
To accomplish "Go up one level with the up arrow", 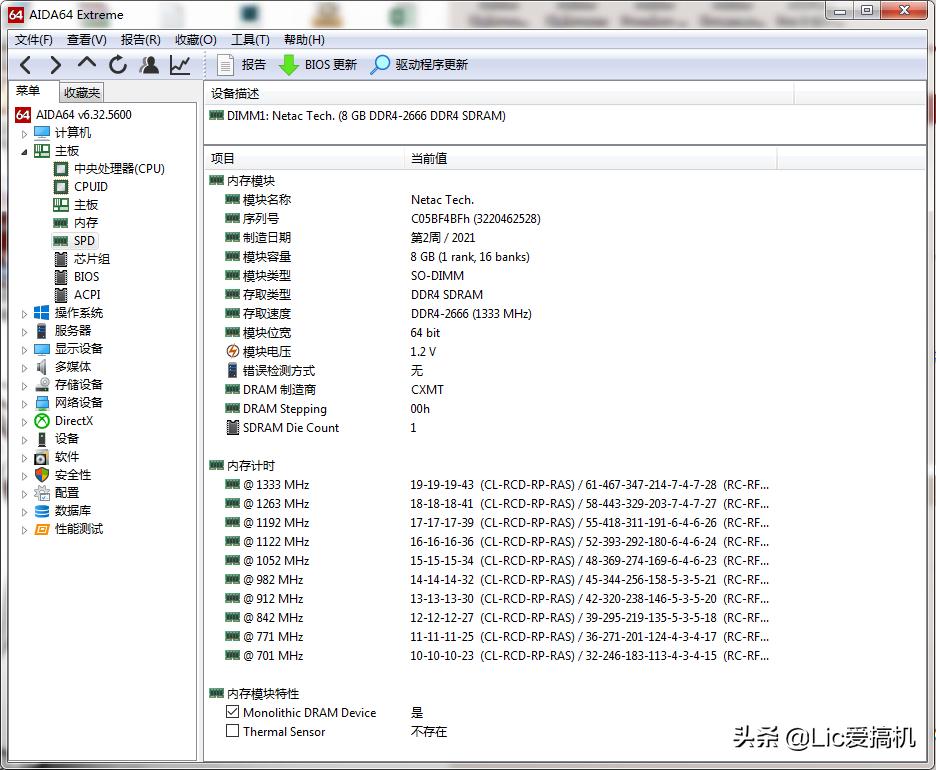I will tap(87, 63).
